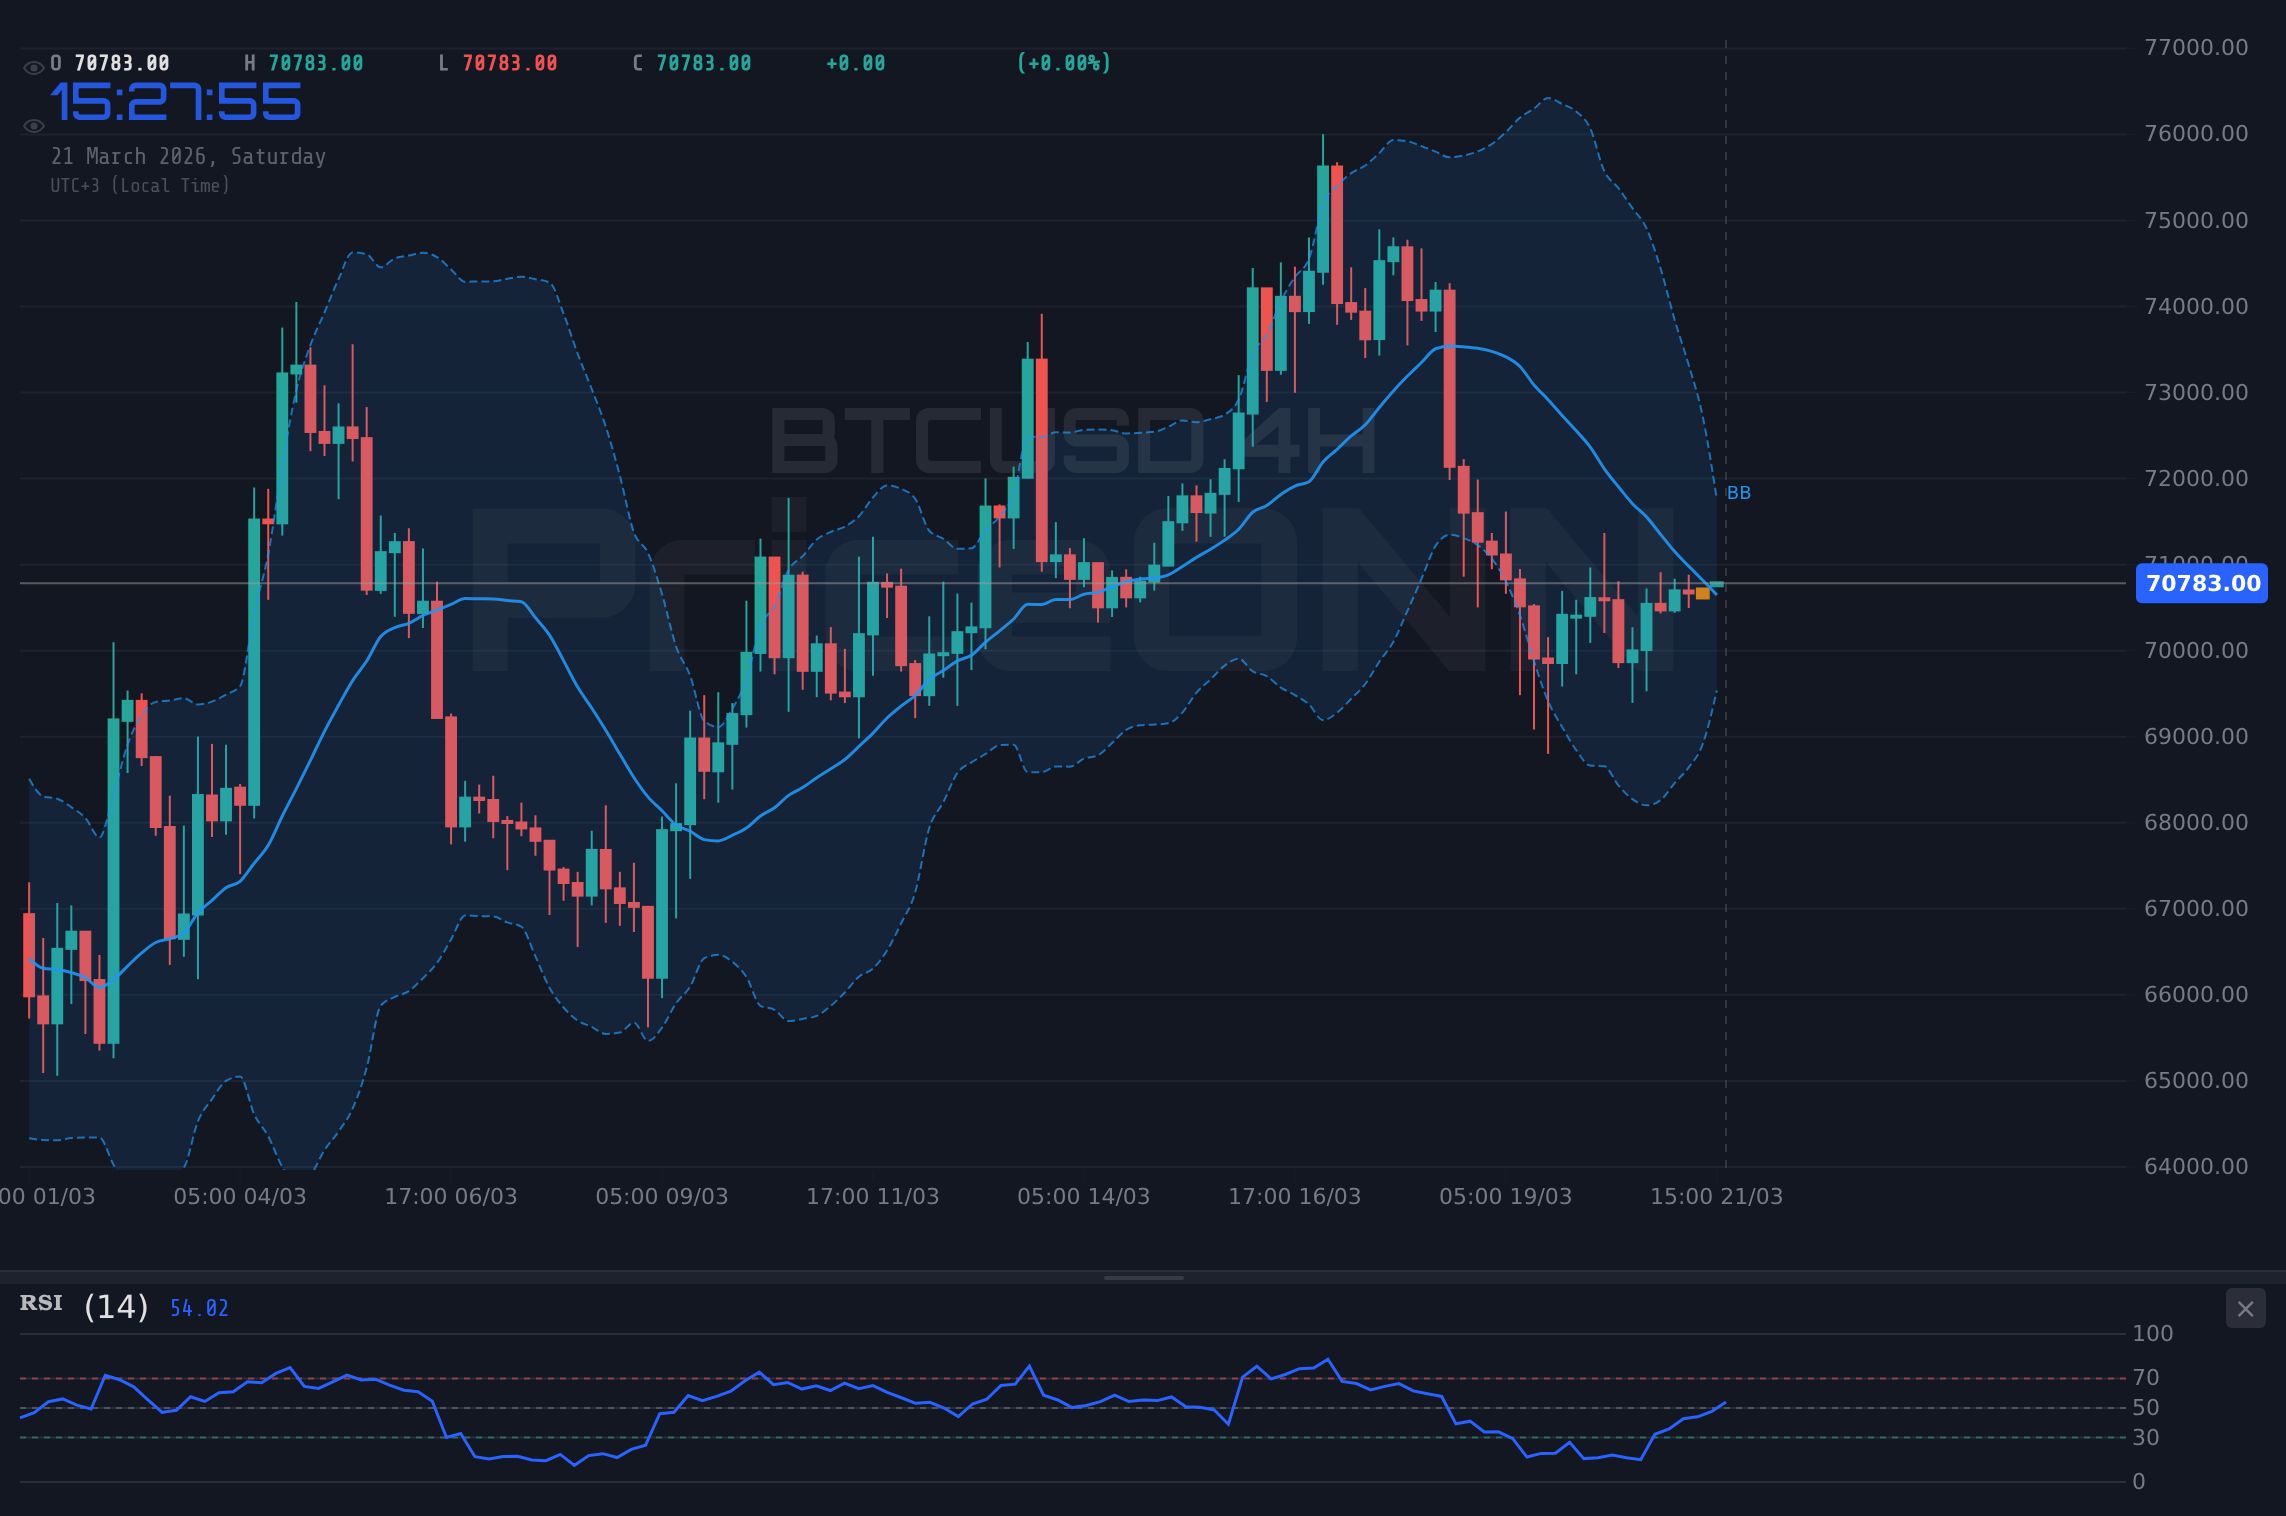
Task: Click the 77000.00 price scale label
Action: click(2194, 47)
